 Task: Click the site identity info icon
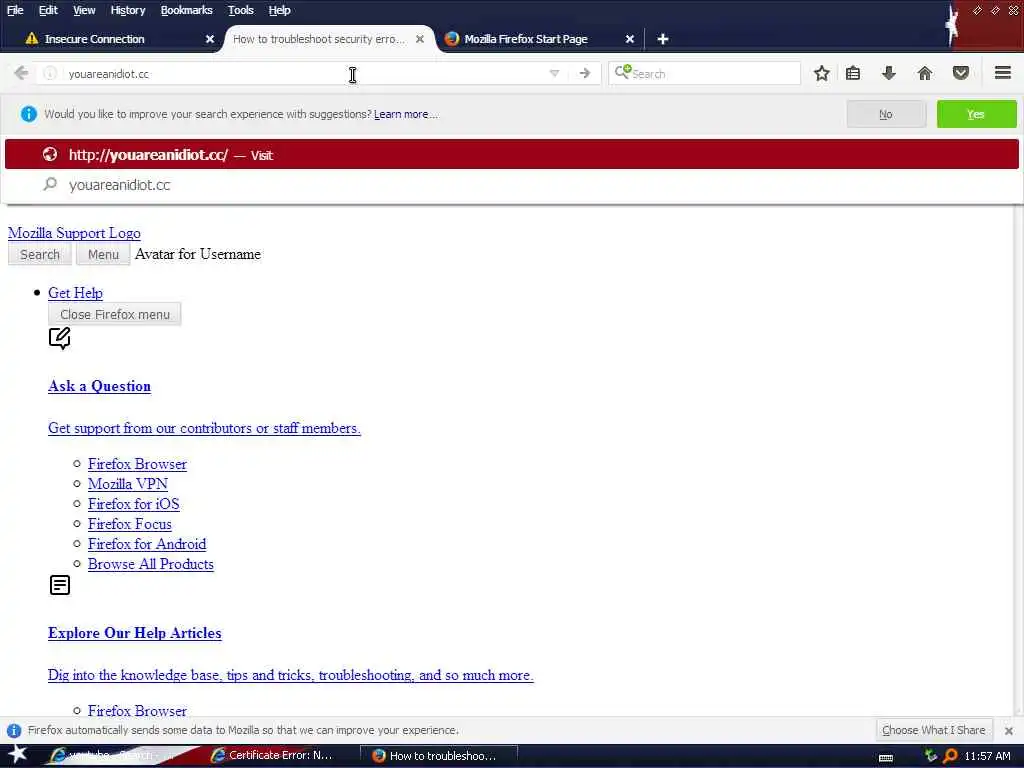[x=50, y=74]
